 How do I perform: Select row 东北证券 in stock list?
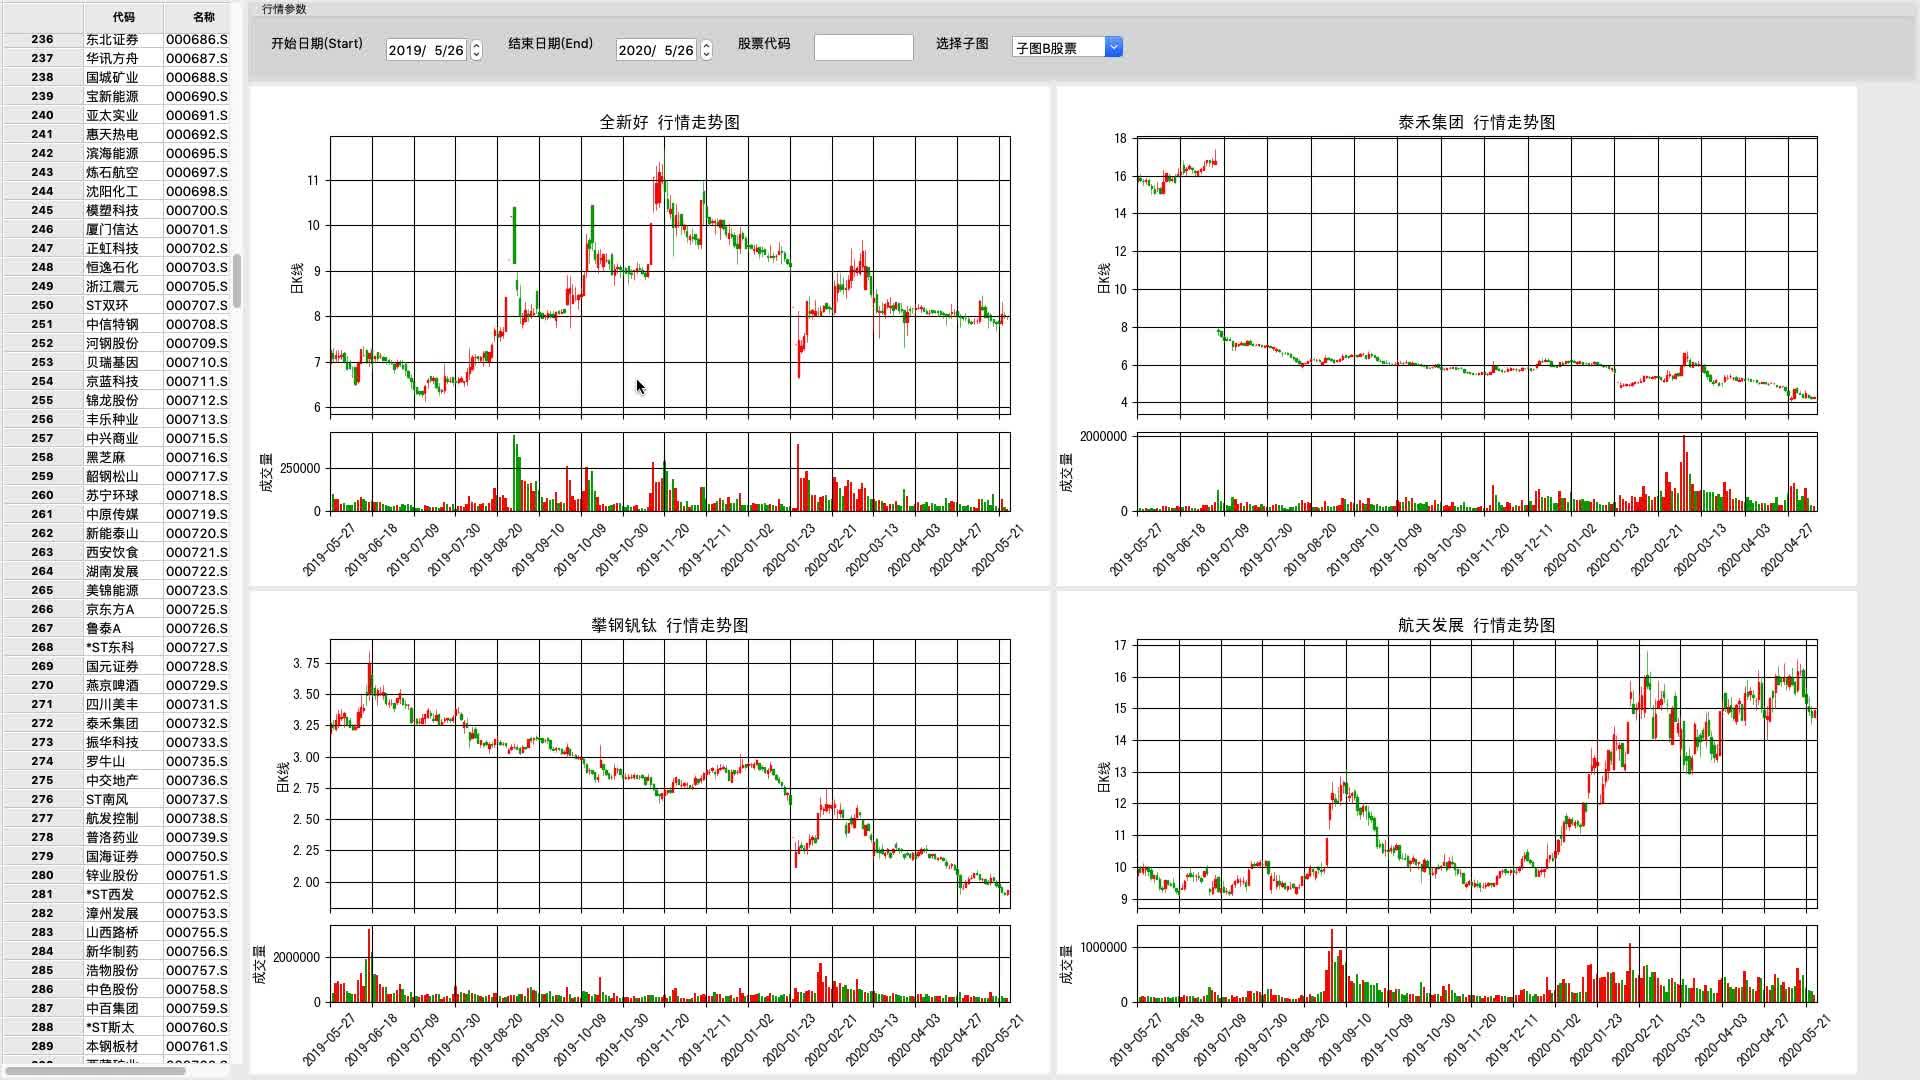click(115, 39)
